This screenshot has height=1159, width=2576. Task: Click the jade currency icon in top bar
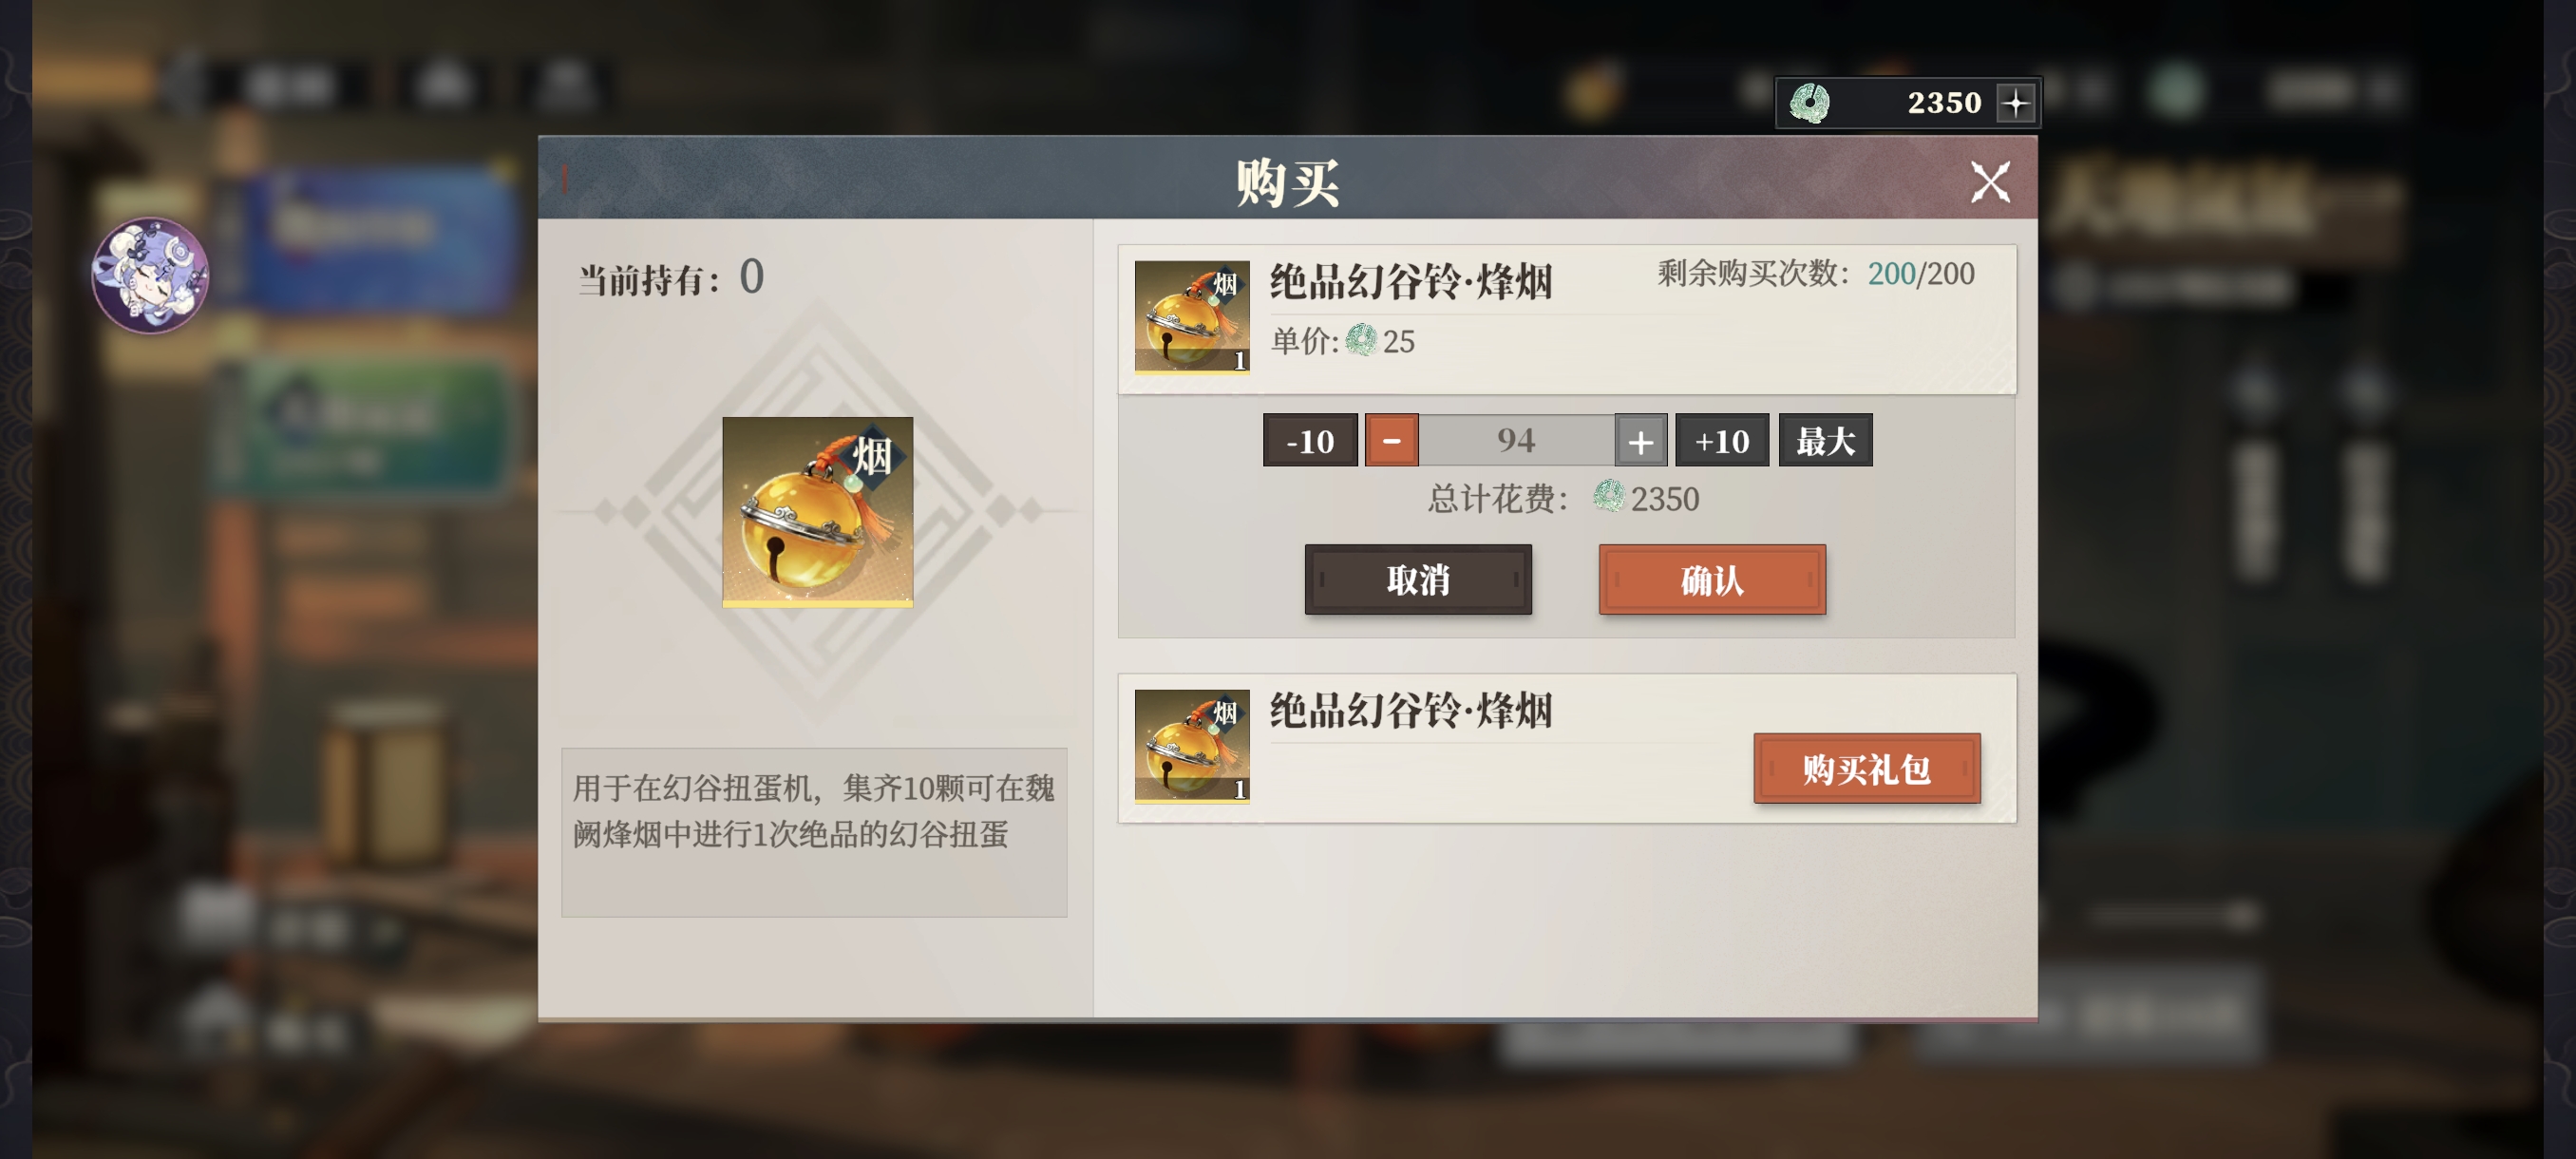(x=1809, y=102)
